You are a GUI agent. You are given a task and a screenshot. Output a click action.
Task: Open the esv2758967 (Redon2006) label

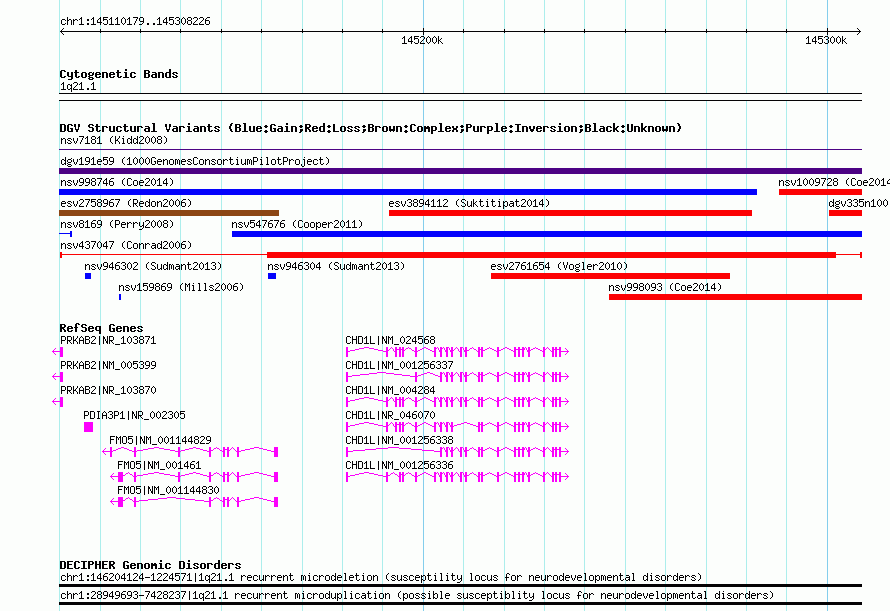click(126, 203)
